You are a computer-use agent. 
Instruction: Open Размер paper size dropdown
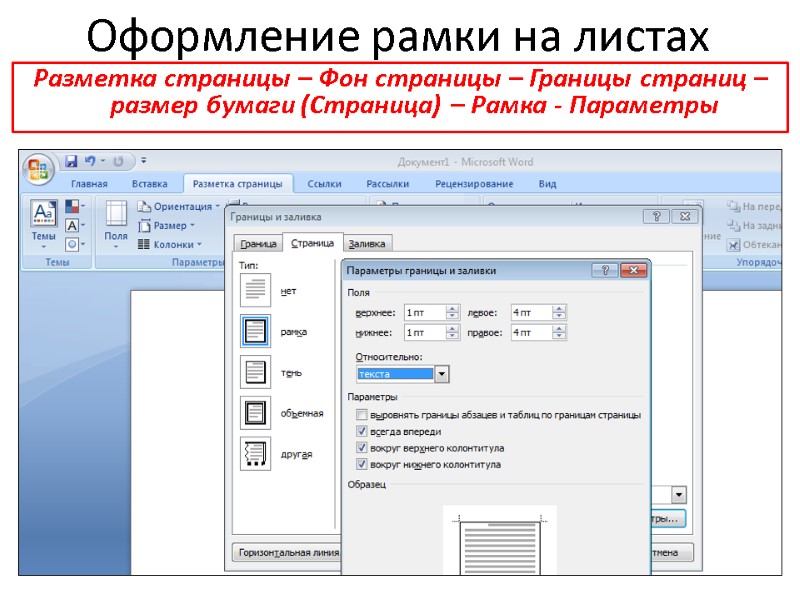click(x=166, y=225)
